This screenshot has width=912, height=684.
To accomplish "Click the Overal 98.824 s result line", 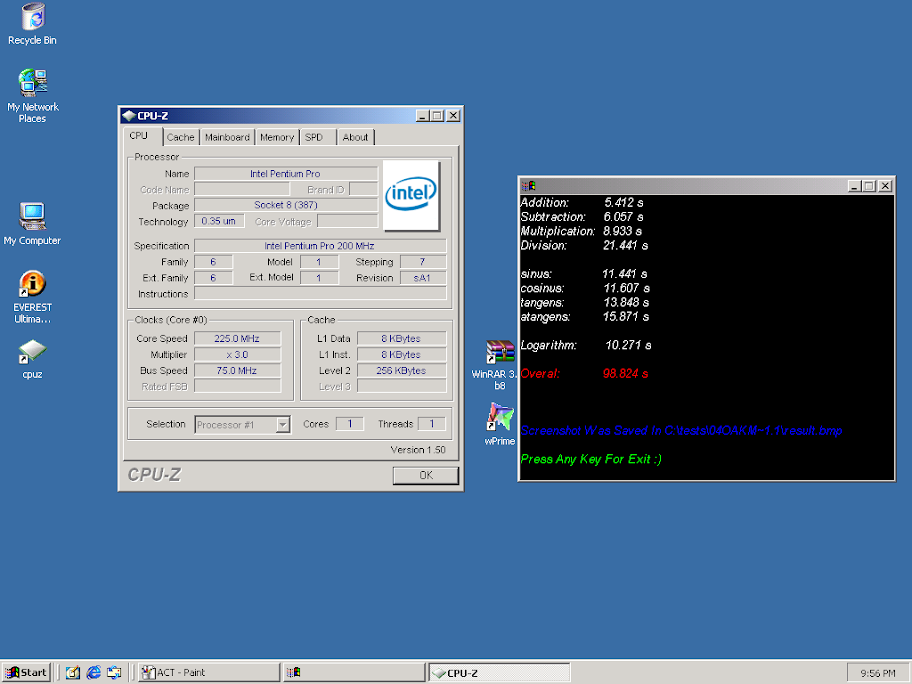I will [584, 373].
